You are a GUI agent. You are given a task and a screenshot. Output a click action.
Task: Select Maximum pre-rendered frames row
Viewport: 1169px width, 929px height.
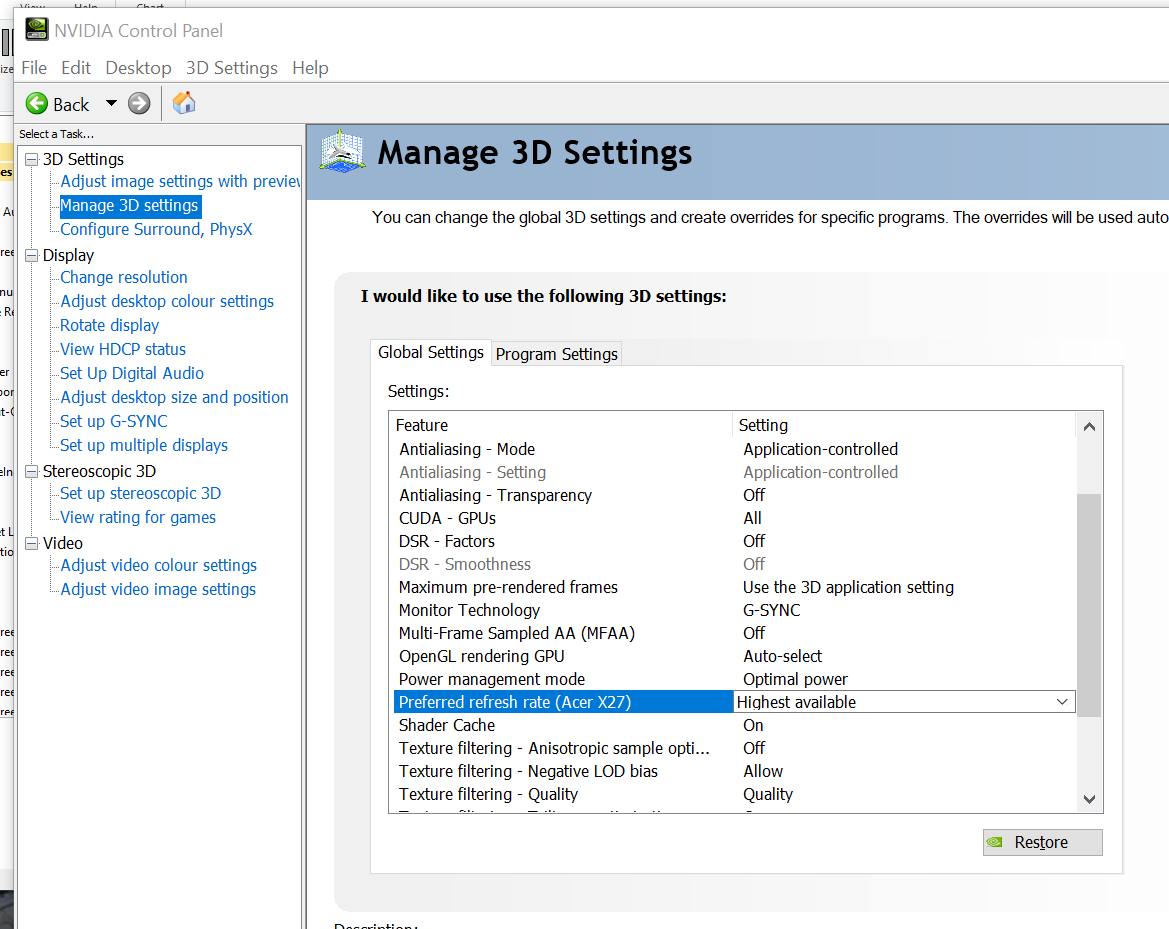tap(734, 588)
